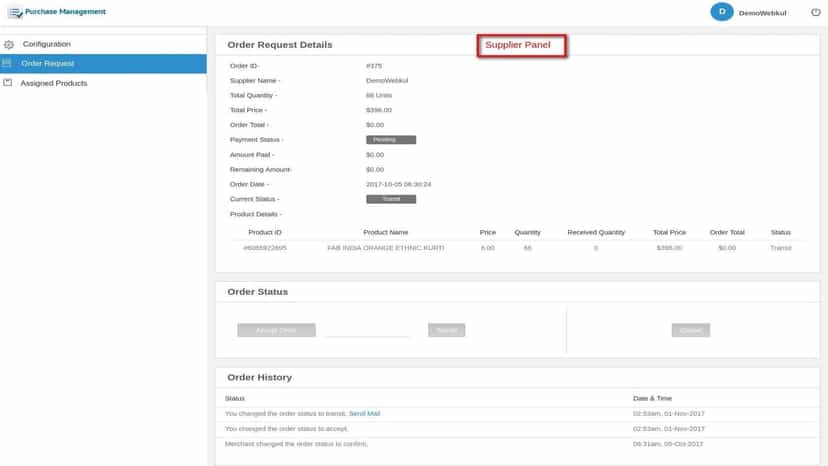Click the Assigned Products sidebar icon
This screenshot has width=828, height=466.
click(x=7, y=83)
